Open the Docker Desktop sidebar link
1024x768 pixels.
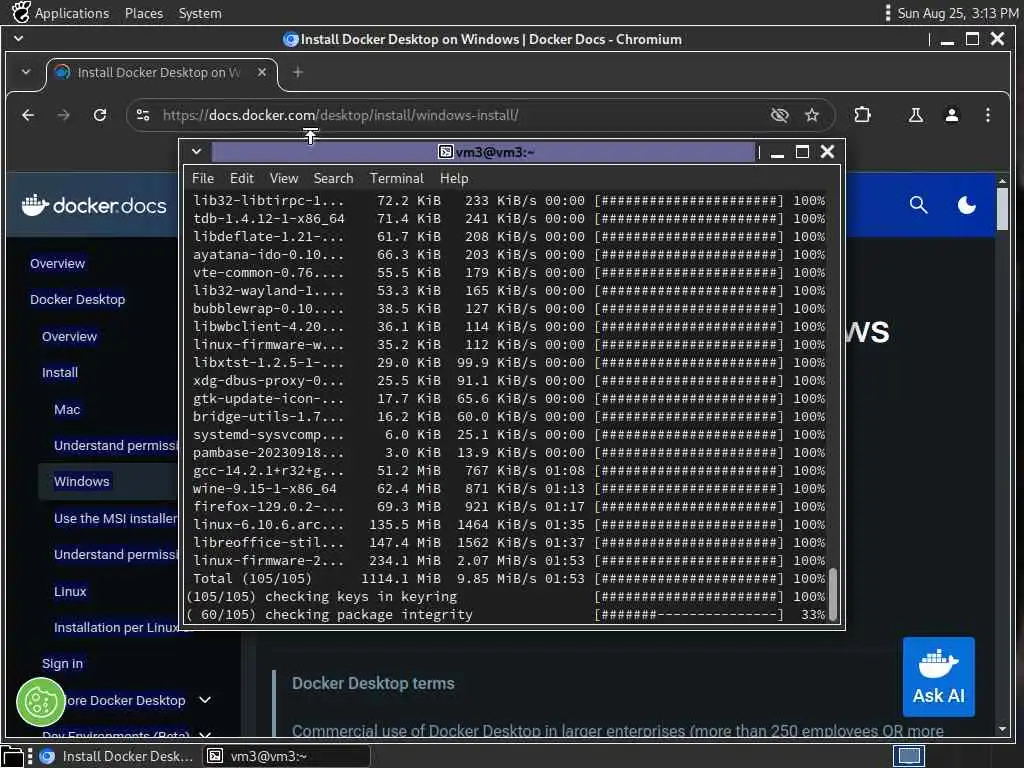[x=78, y=300]
